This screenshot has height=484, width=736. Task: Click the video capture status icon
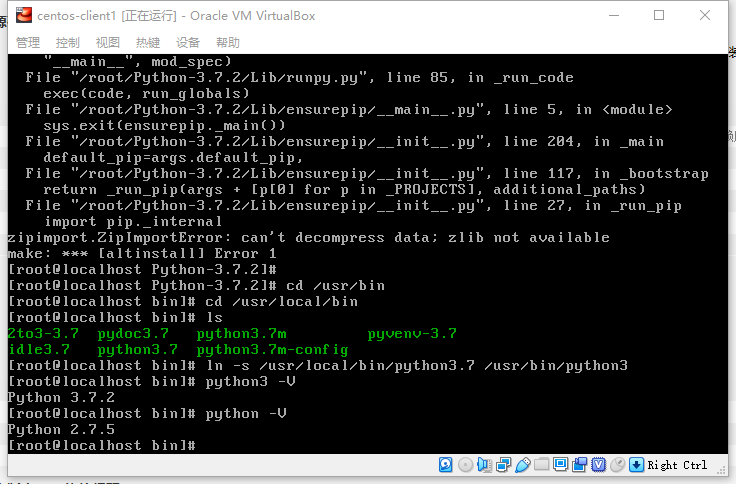coord(580,465)
